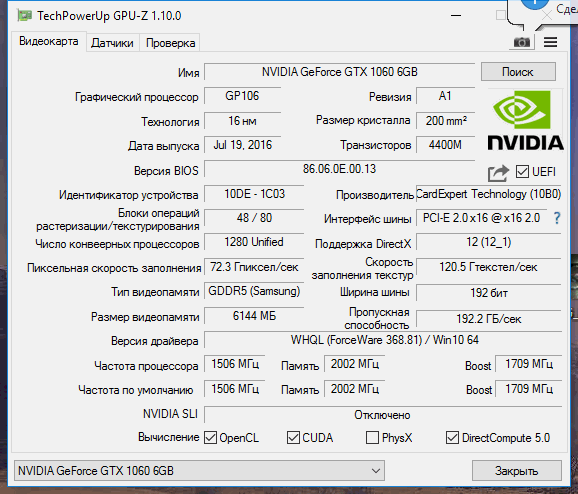Switch to the Датчики tab
This screenshot has width=578, height=494.
(112, 43)
